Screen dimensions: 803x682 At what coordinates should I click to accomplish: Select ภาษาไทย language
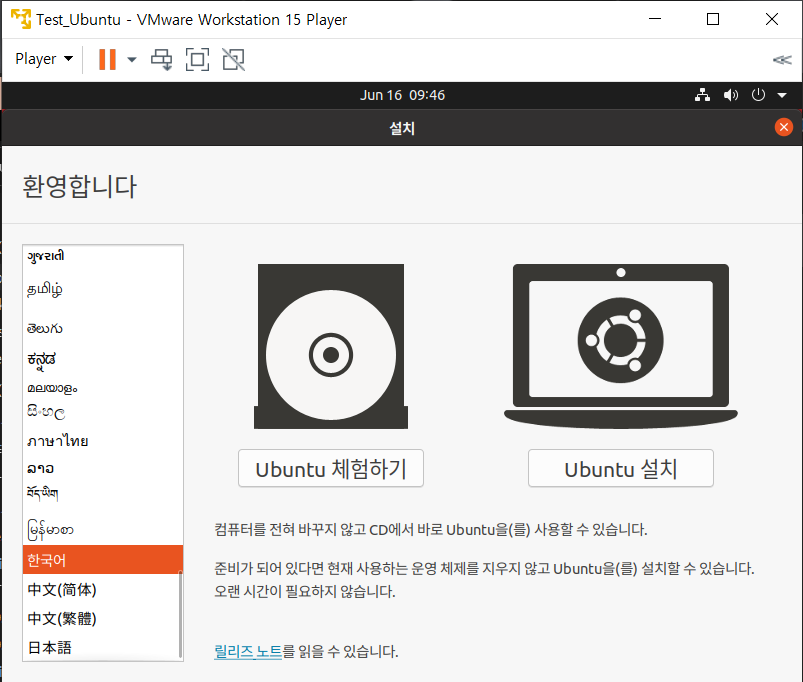point(103,441)
